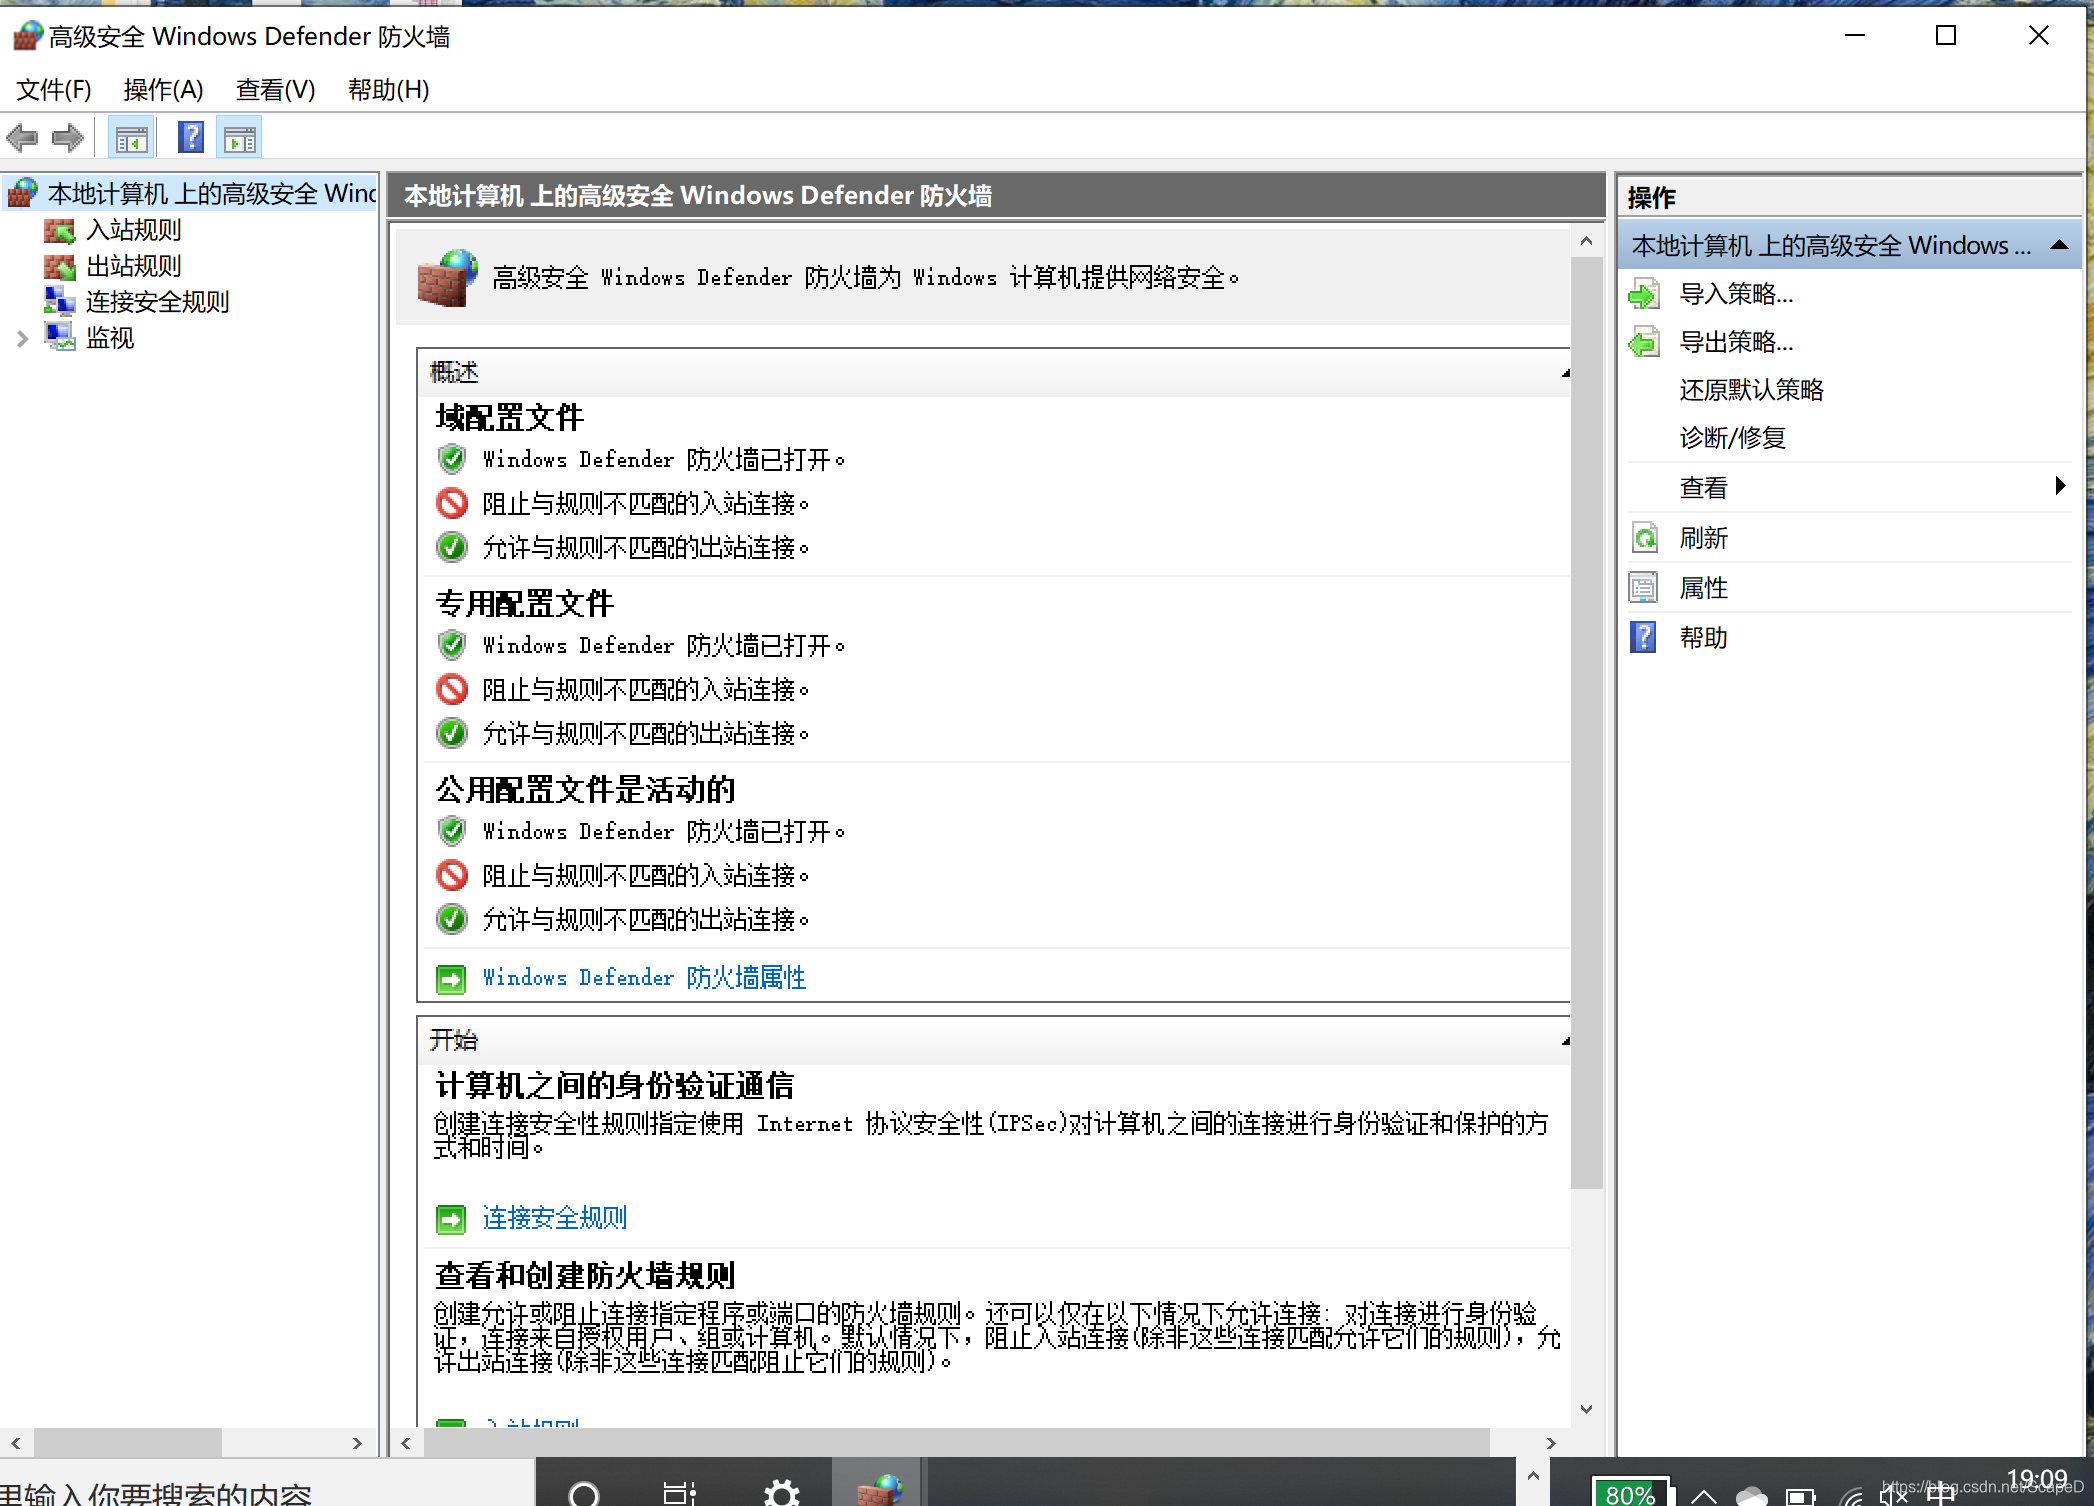Click the show/hide action pane icon

240,139
